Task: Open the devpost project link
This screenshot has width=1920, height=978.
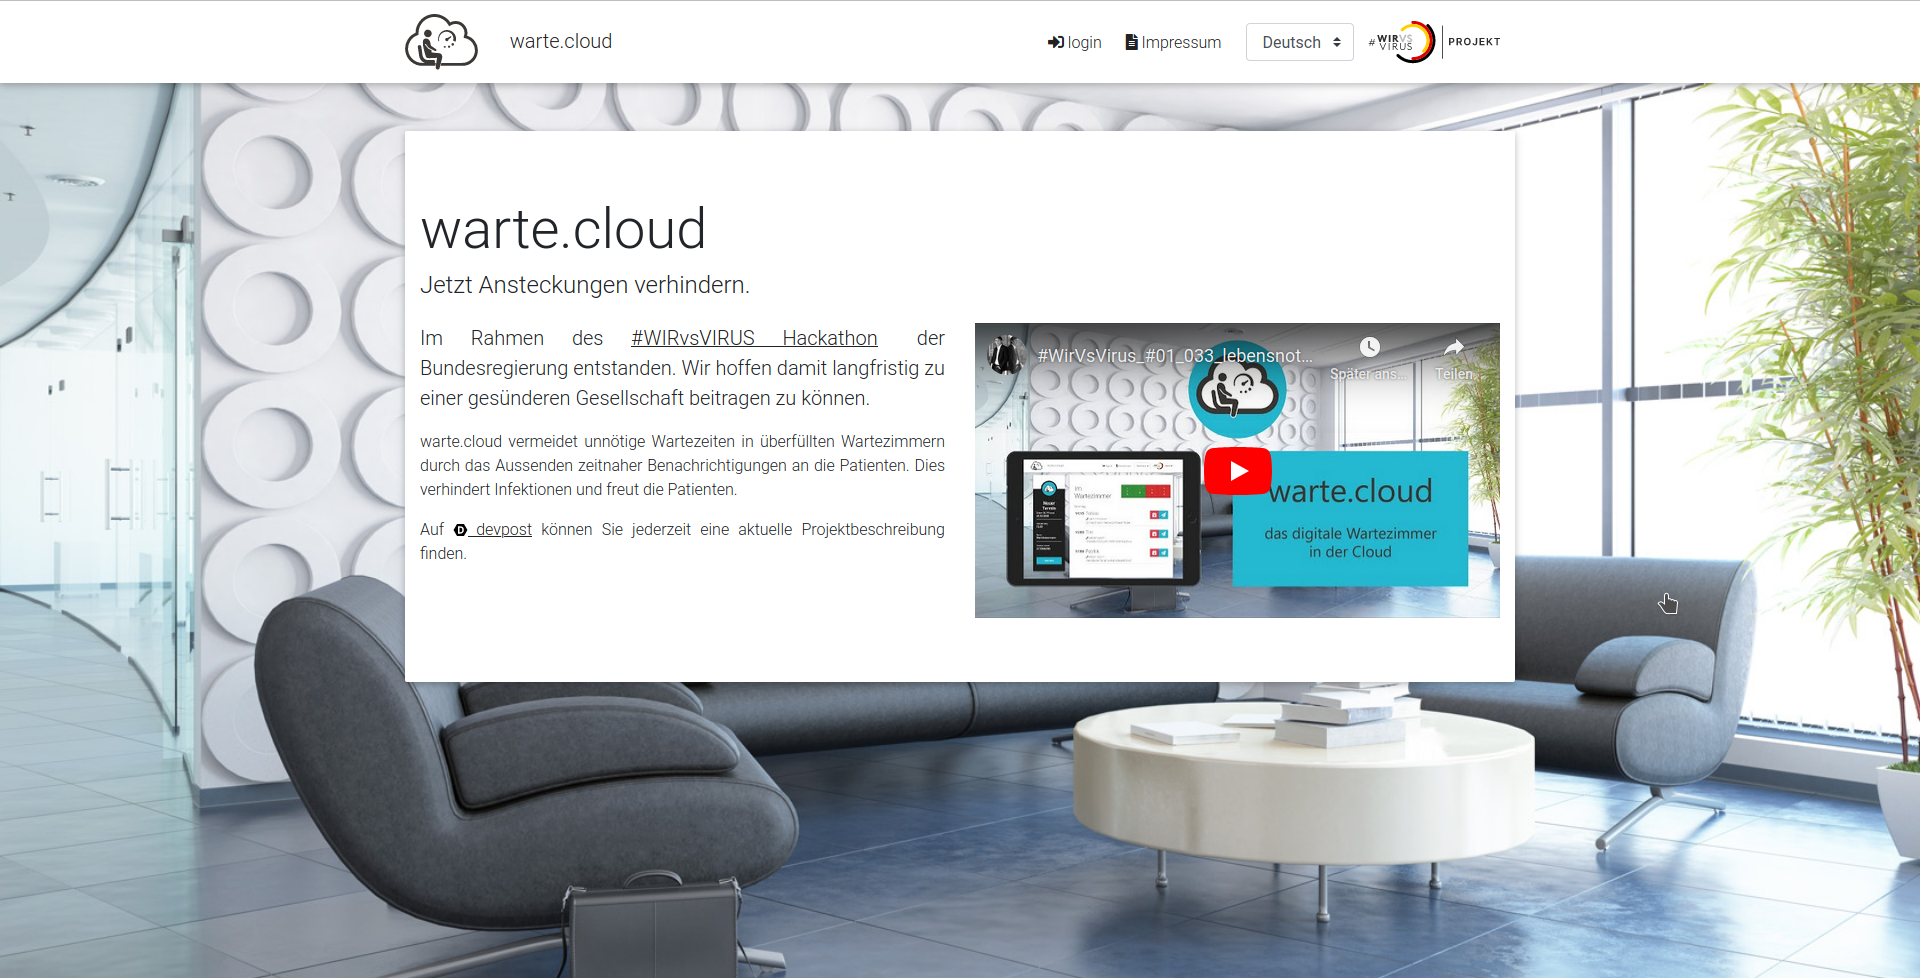Action: pos(493,529)
